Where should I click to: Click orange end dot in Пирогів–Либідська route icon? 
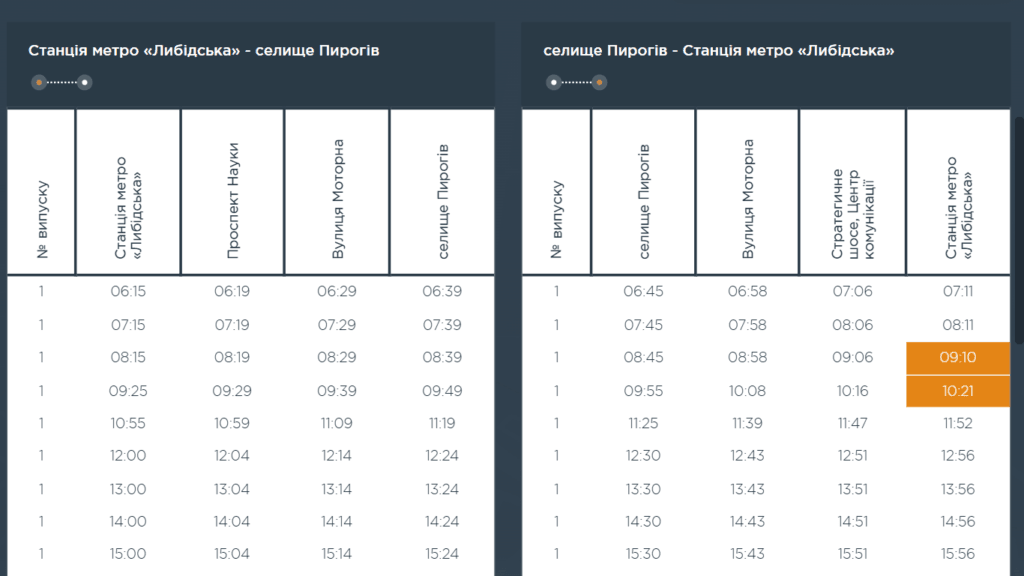599,82
